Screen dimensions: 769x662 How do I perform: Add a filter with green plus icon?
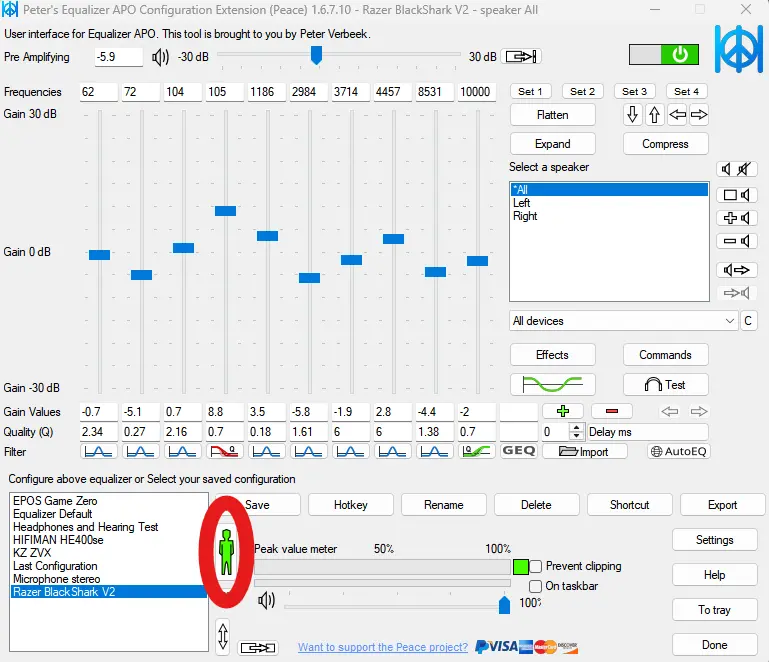click(563, 411)
